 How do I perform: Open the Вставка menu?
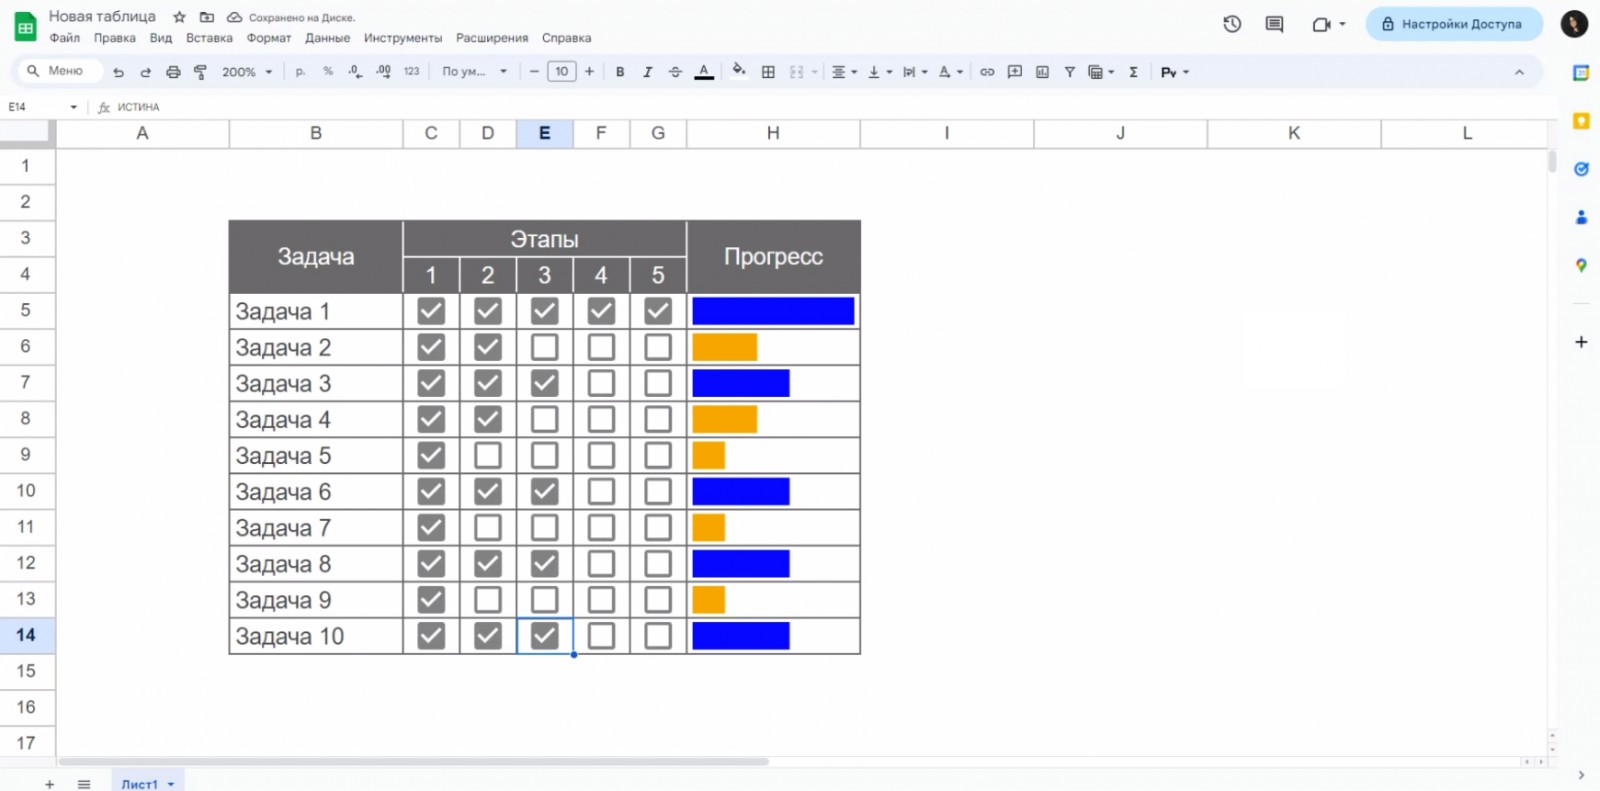209,38
